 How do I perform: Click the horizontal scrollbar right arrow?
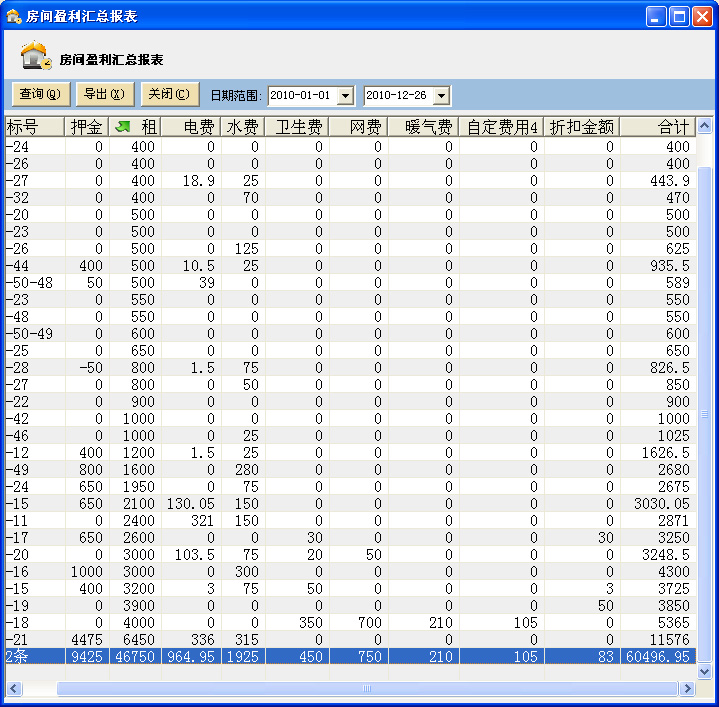pos(687,688)
